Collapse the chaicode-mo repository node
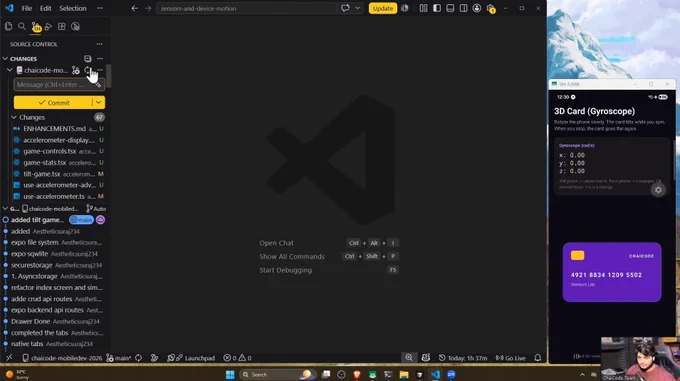 [10, 70]
